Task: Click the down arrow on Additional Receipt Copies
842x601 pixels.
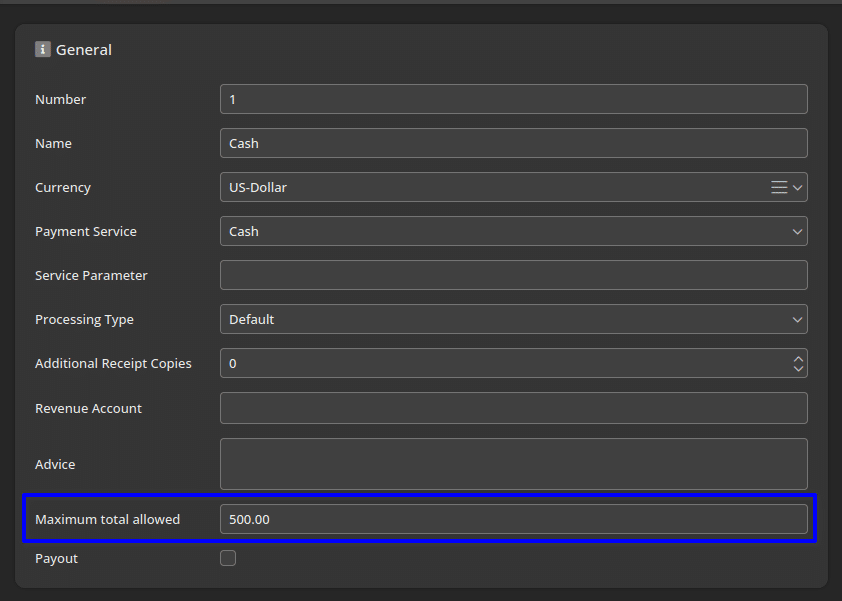Action: 798,368
